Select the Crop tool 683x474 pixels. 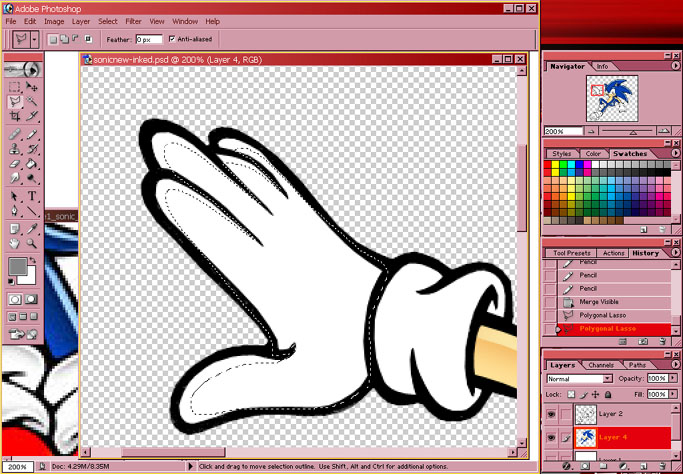pyautogui.click(x=15, y=116)
